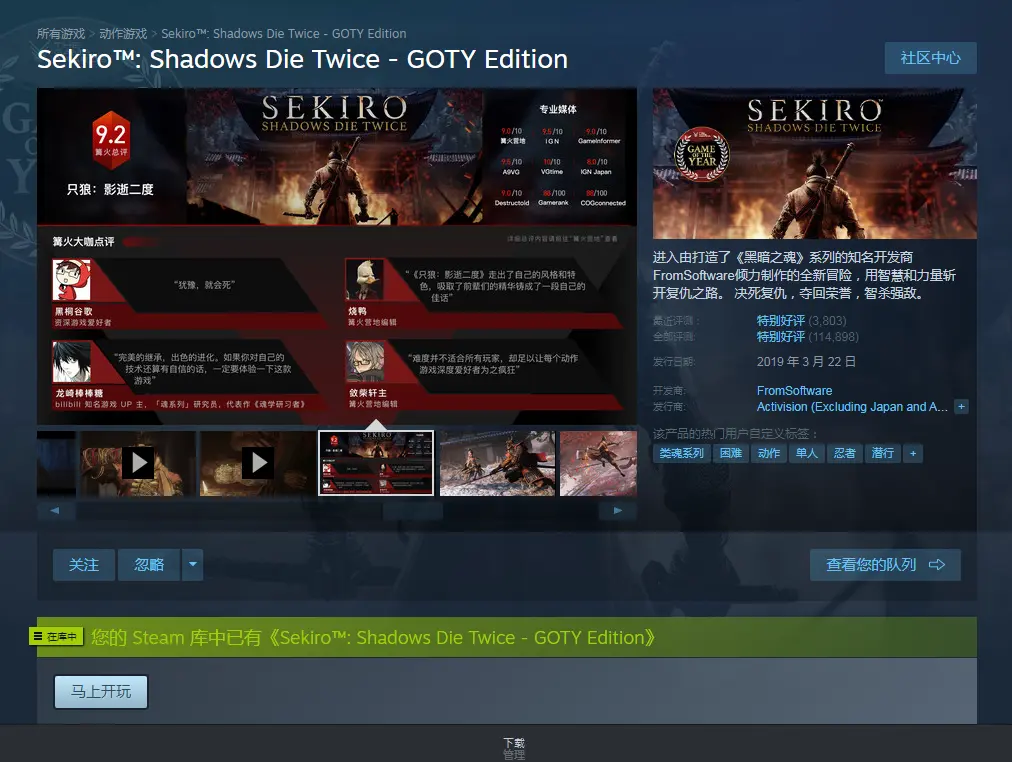Click the 忽略 ignore button
1012x762 pixels.
[148, 565]
